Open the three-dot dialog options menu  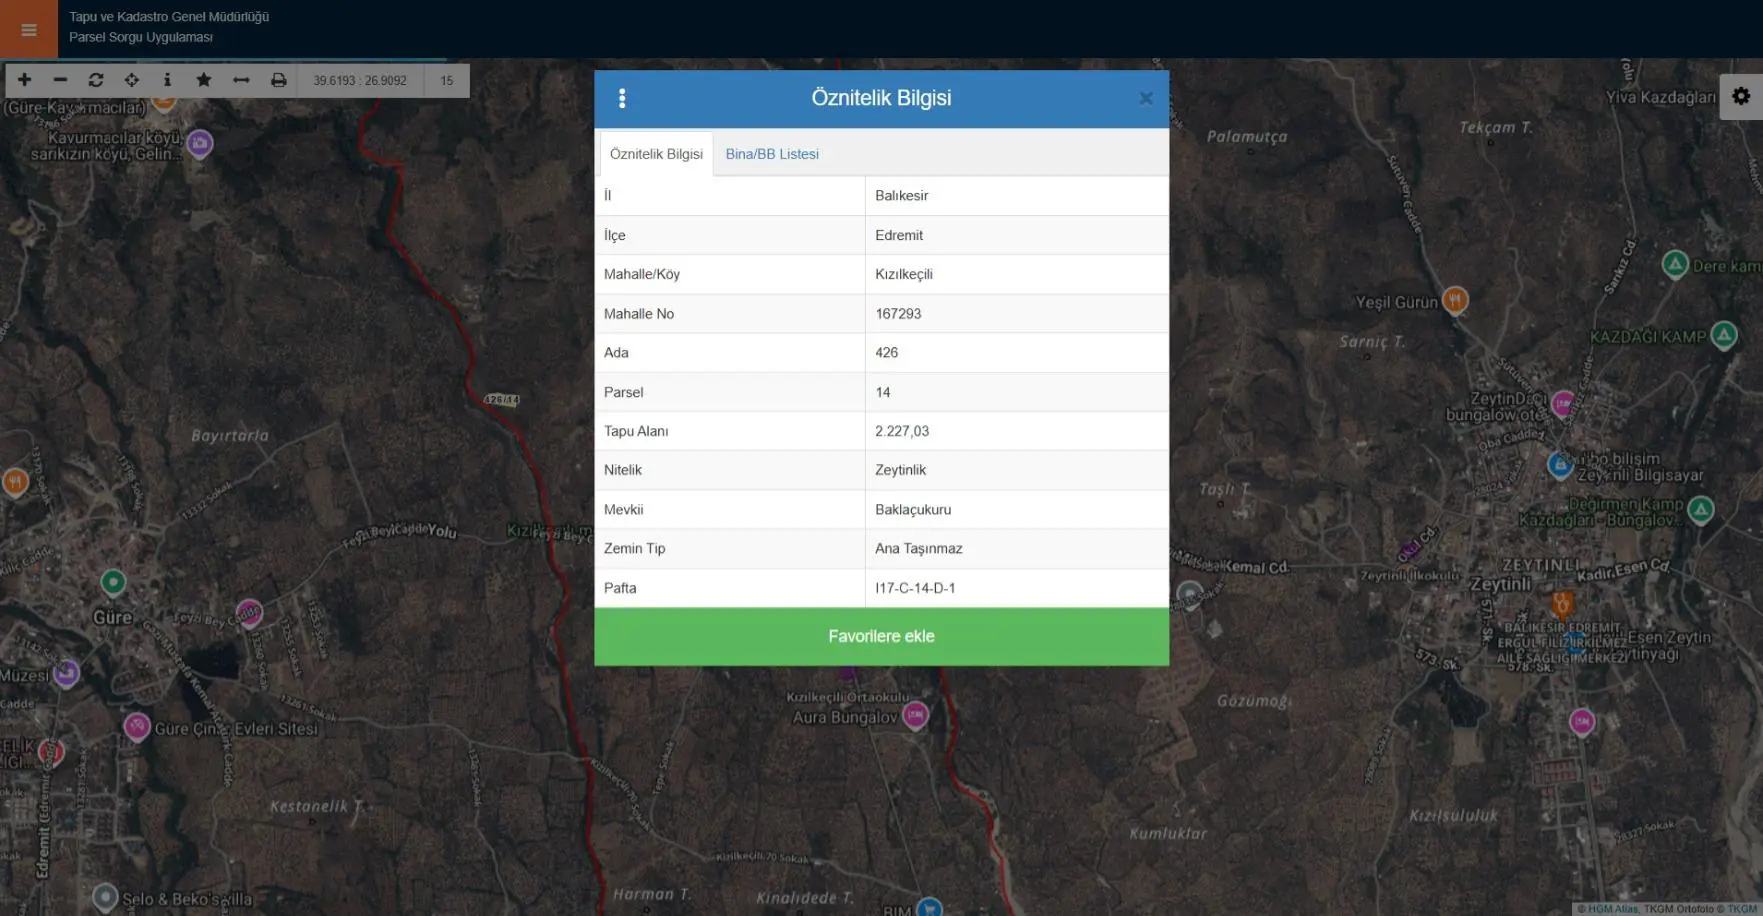622,98
